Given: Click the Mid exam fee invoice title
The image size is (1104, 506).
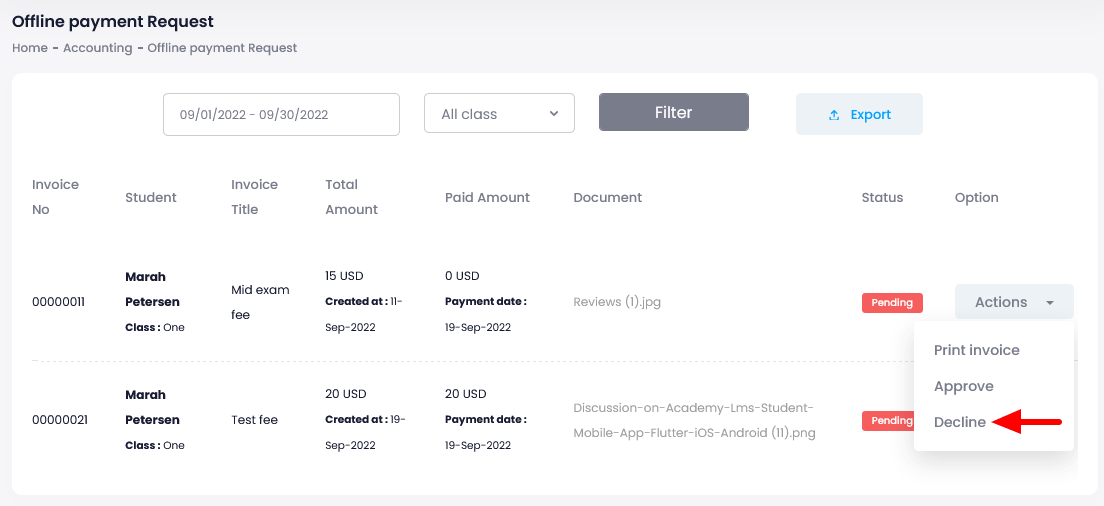Looking at the screenshot, I should click(260, 302).
